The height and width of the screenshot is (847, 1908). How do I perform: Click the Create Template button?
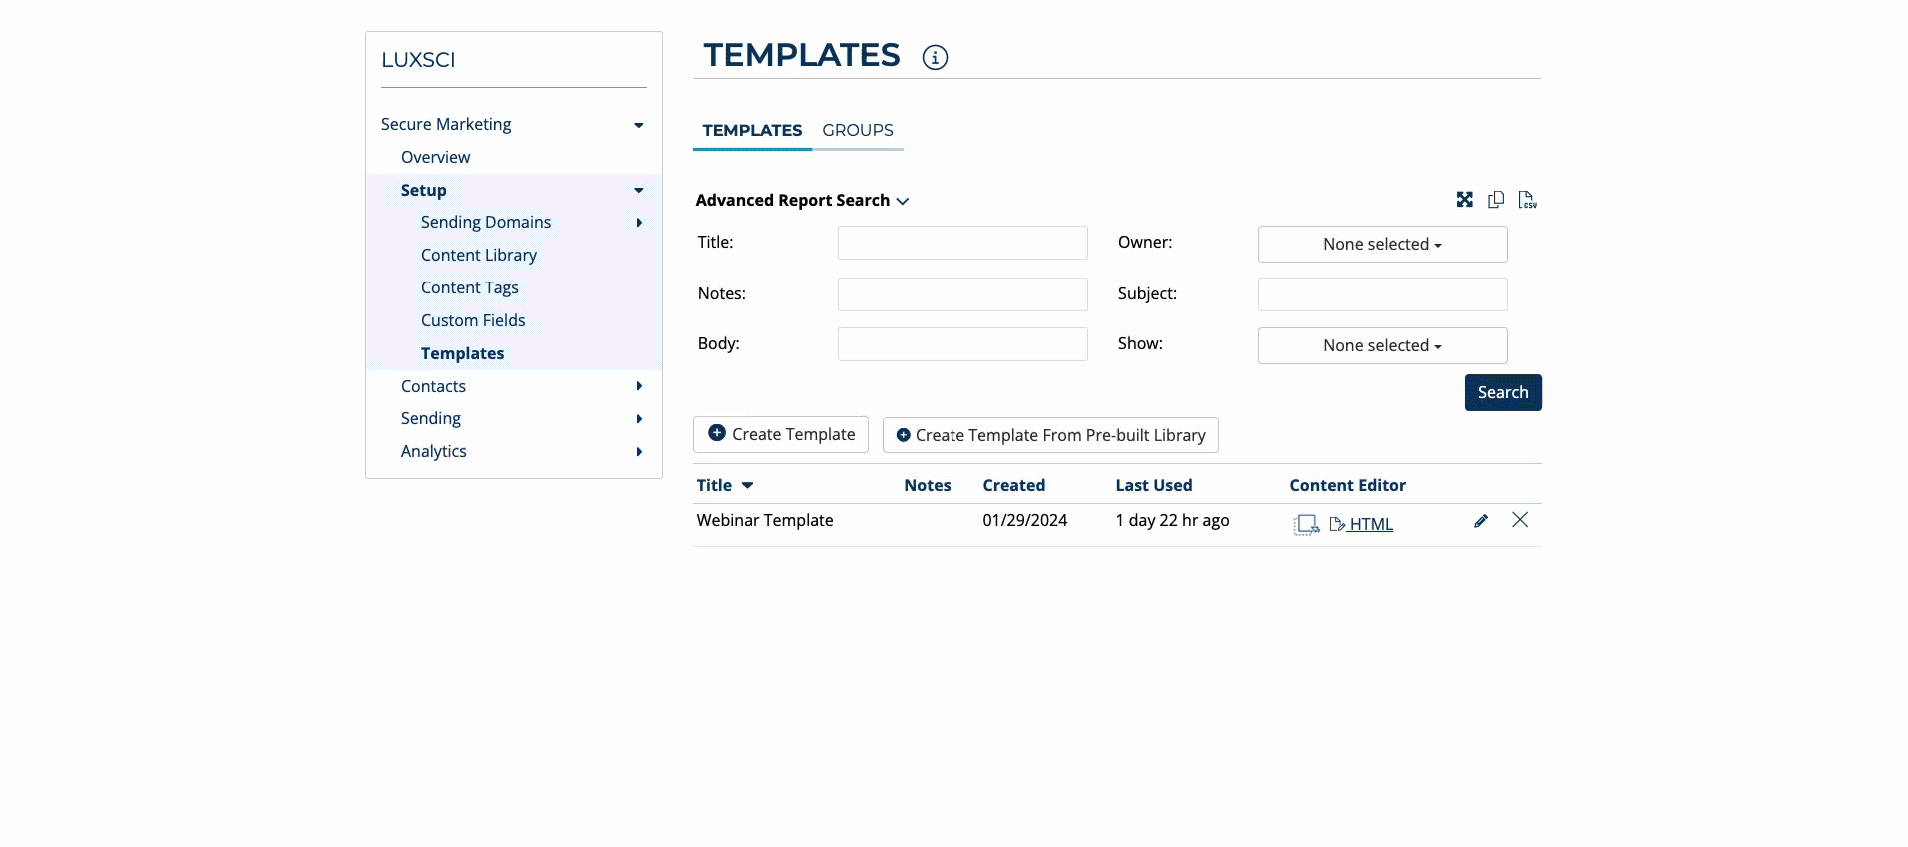tap(781, 435)
